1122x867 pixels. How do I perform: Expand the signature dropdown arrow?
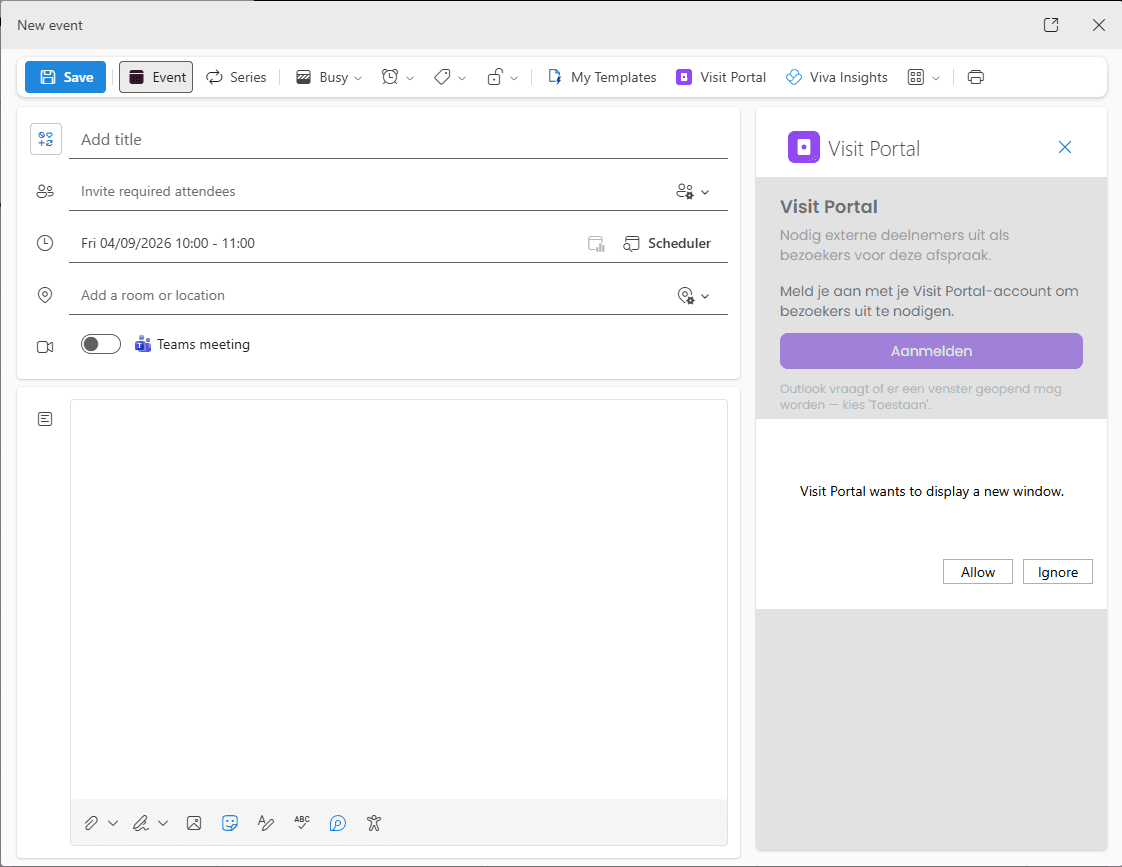pos(163,823)
